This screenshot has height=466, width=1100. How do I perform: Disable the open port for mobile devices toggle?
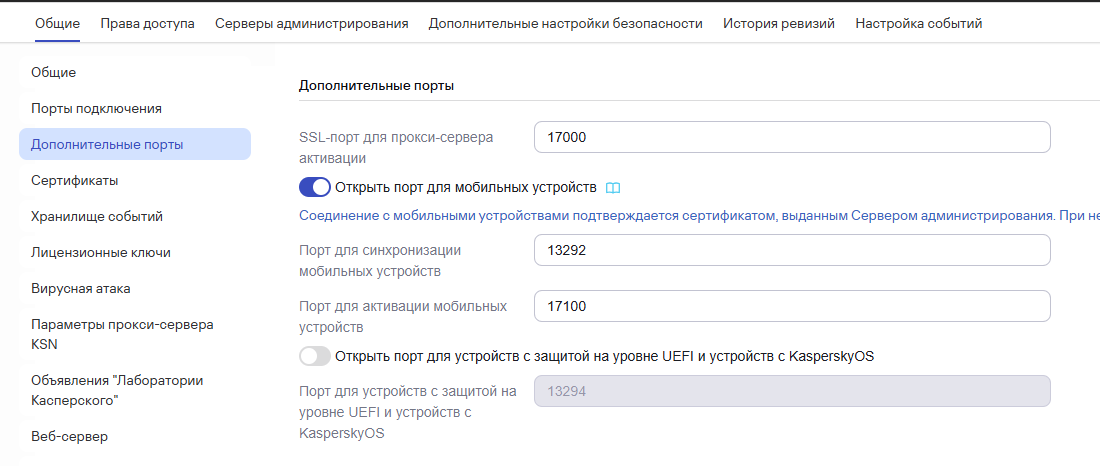coord(315,187)
